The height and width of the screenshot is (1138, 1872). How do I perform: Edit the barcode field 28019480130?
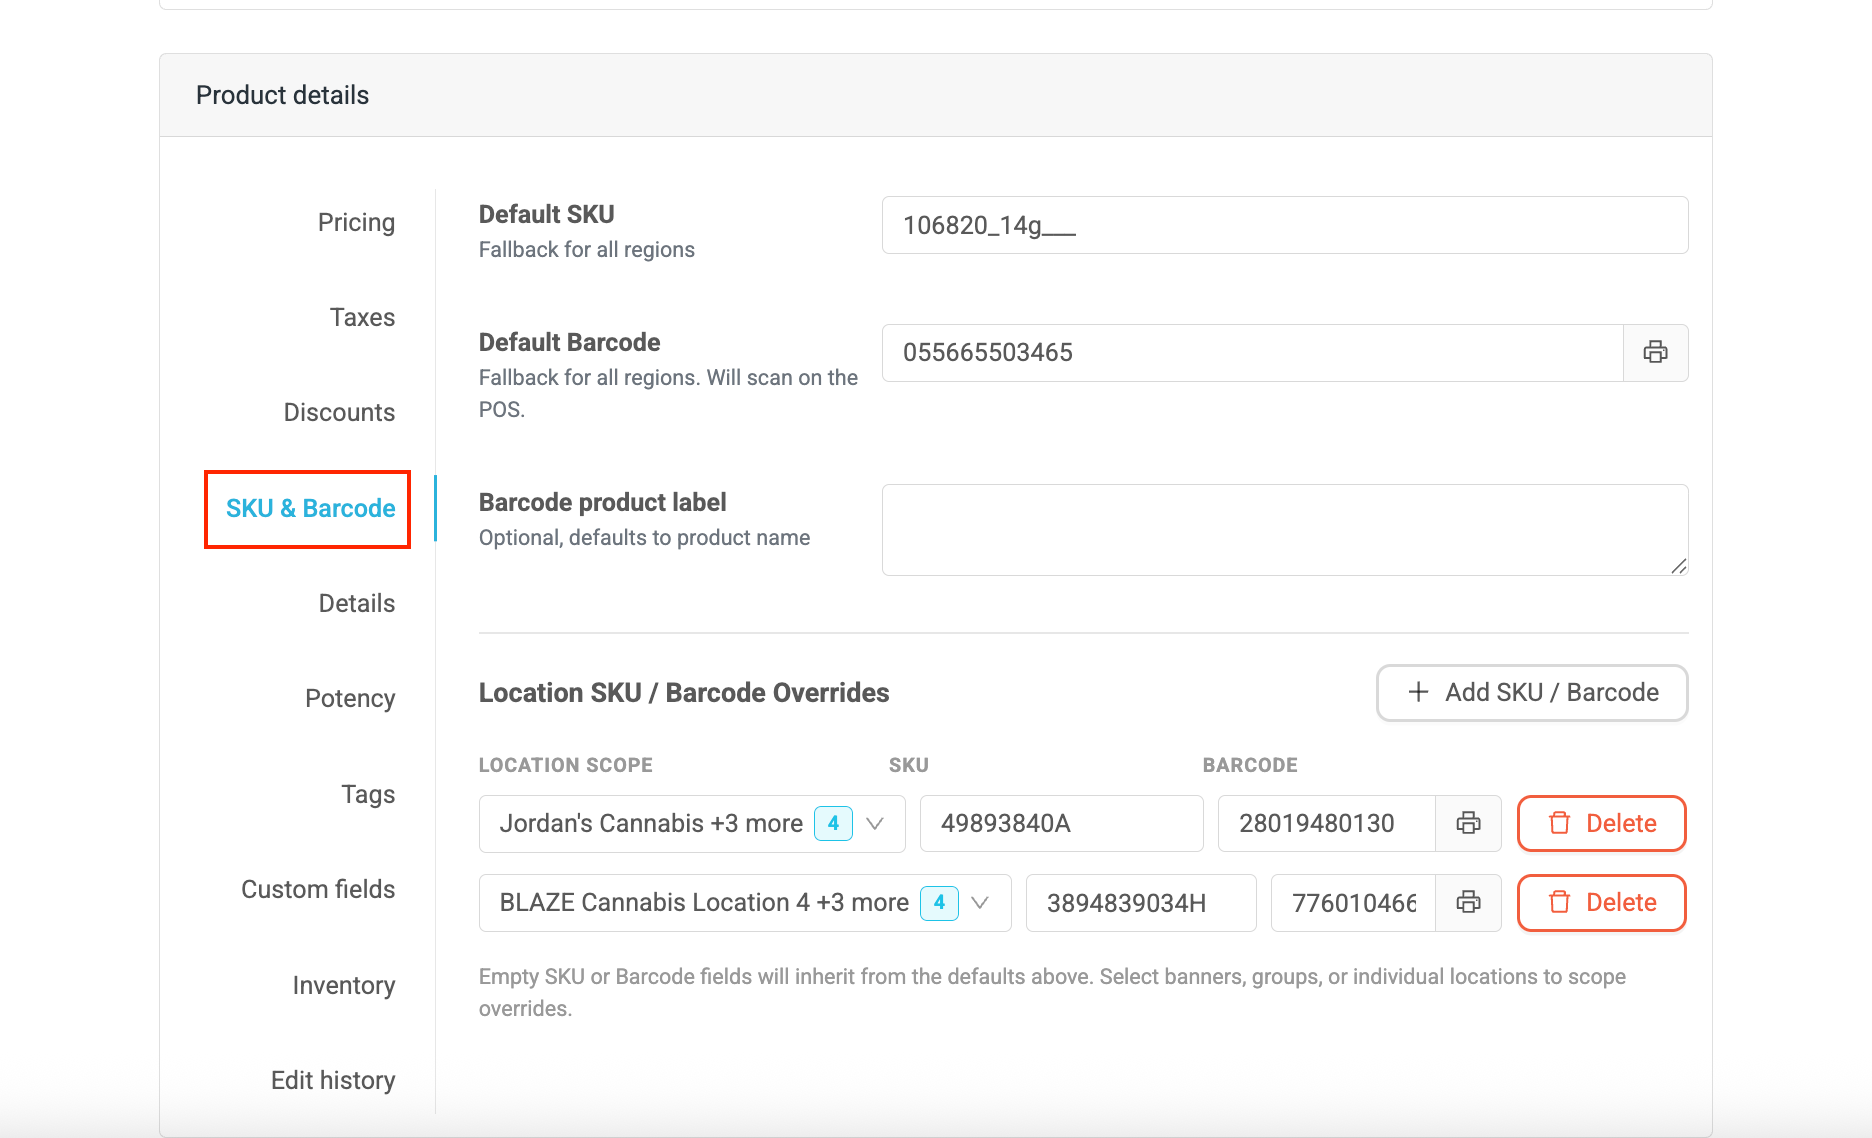tap(1327, 823)
